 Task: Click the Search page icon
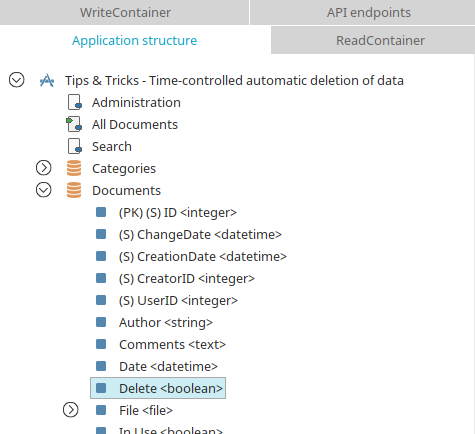pyautogui.click(x=75, y=146)
